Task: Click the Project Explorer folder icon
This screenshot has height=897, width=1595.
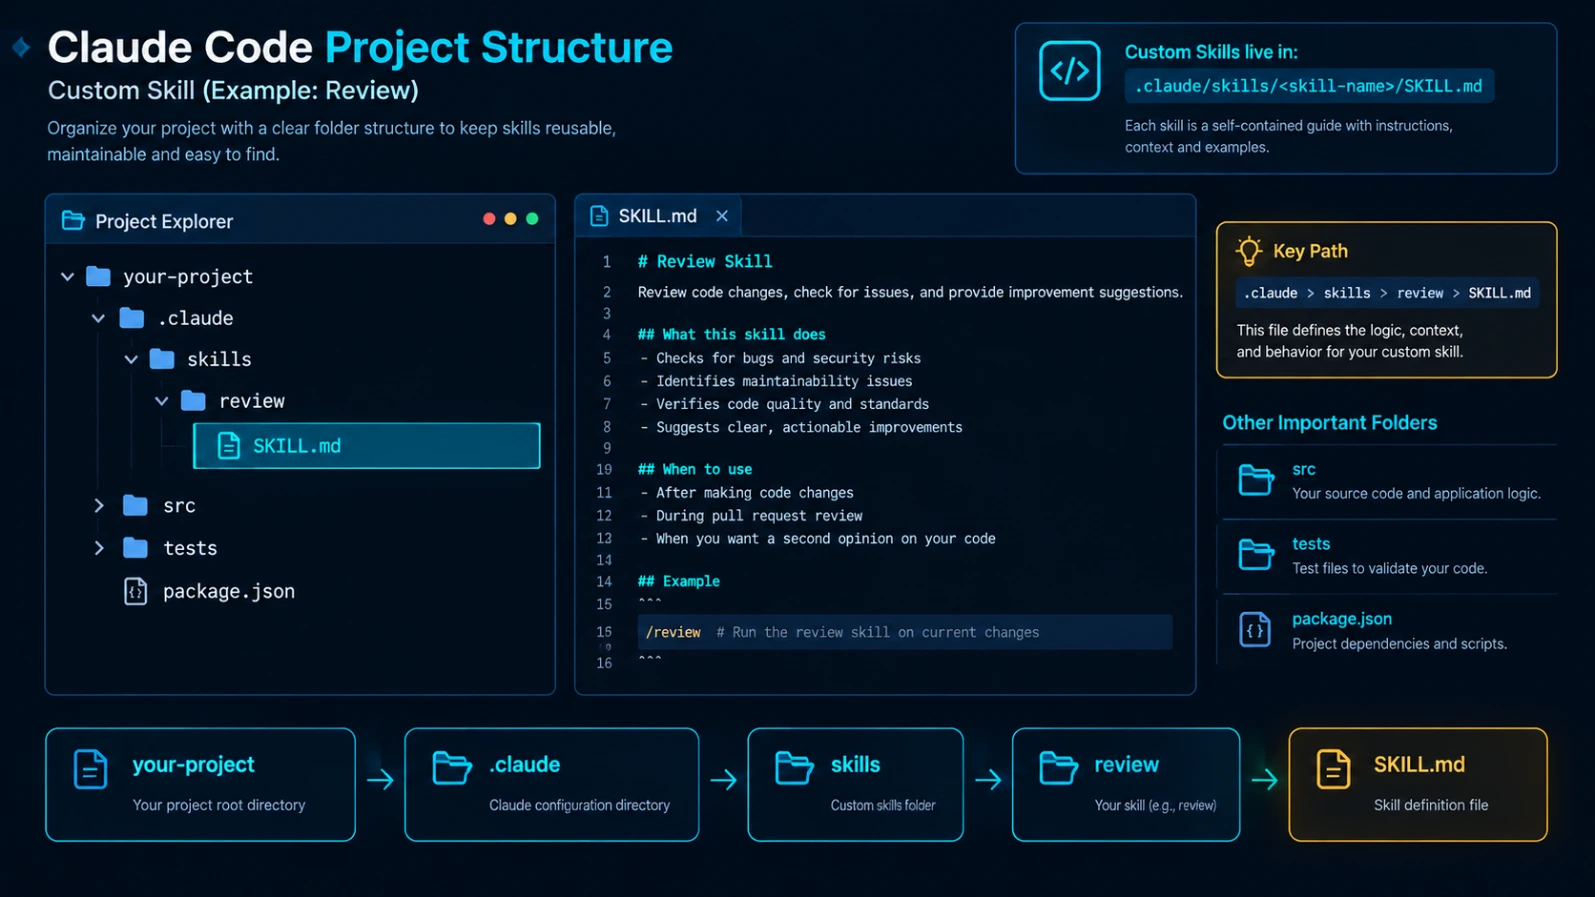Action: pyautogui.click(x=73, y=221)
